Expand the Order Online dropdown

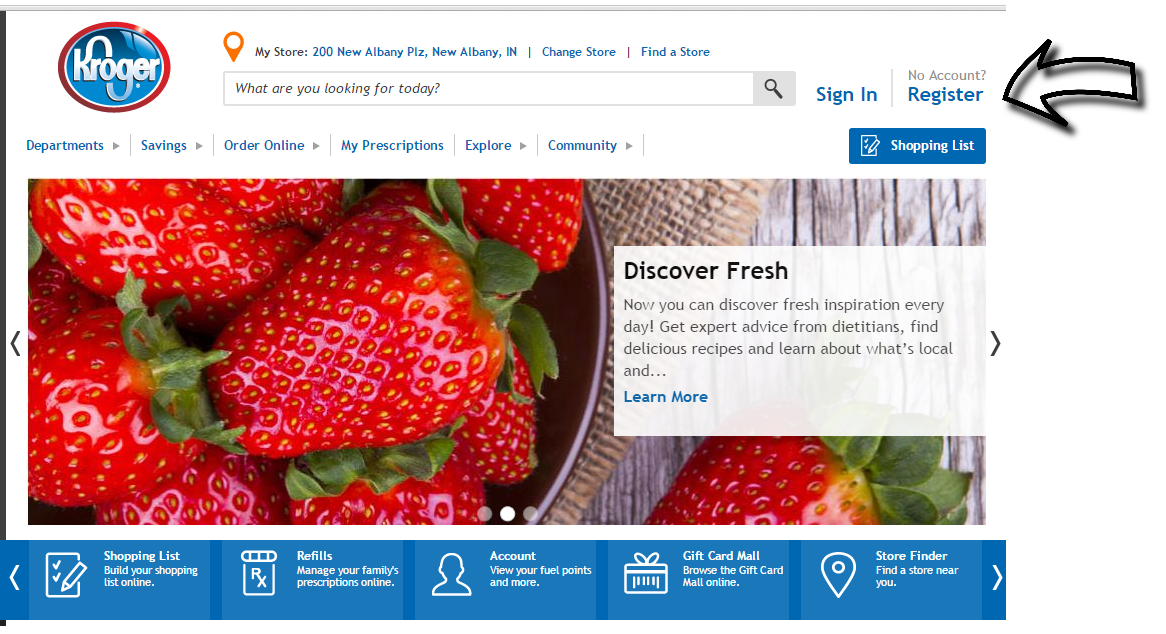[272, 146]
